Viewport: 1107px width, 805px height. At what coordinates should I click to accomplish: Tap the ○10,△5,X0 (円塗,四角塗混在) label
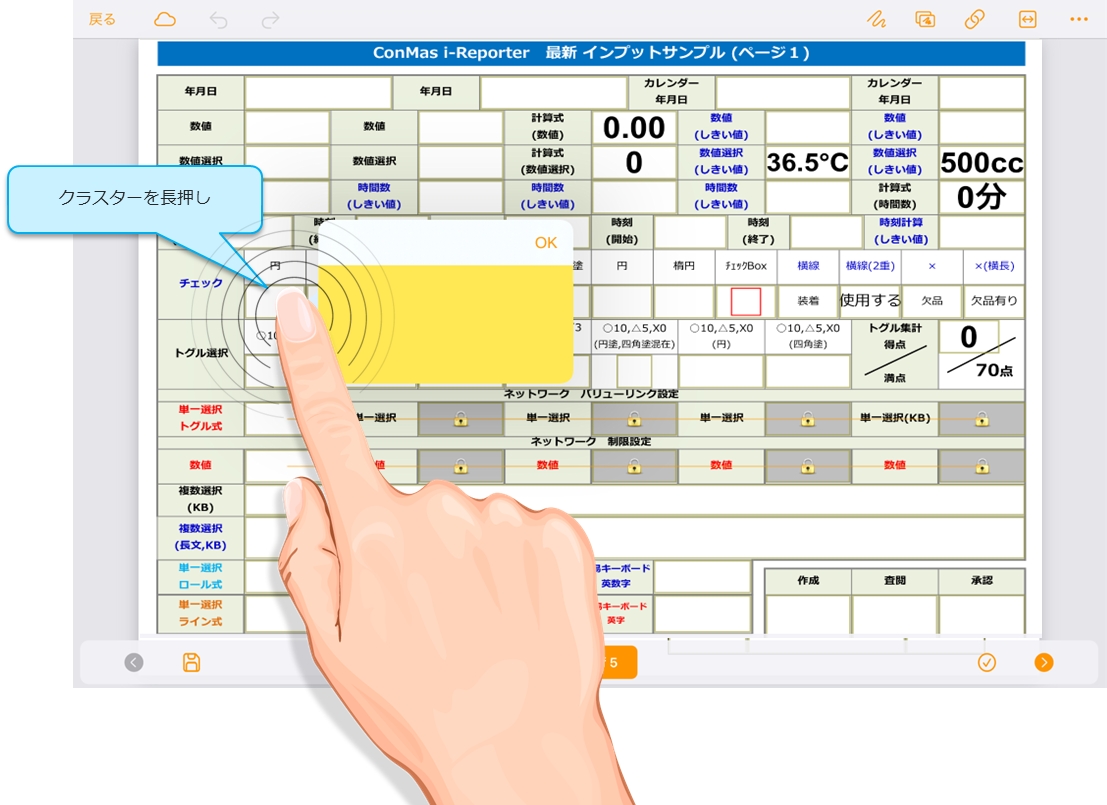coord(634,336)
